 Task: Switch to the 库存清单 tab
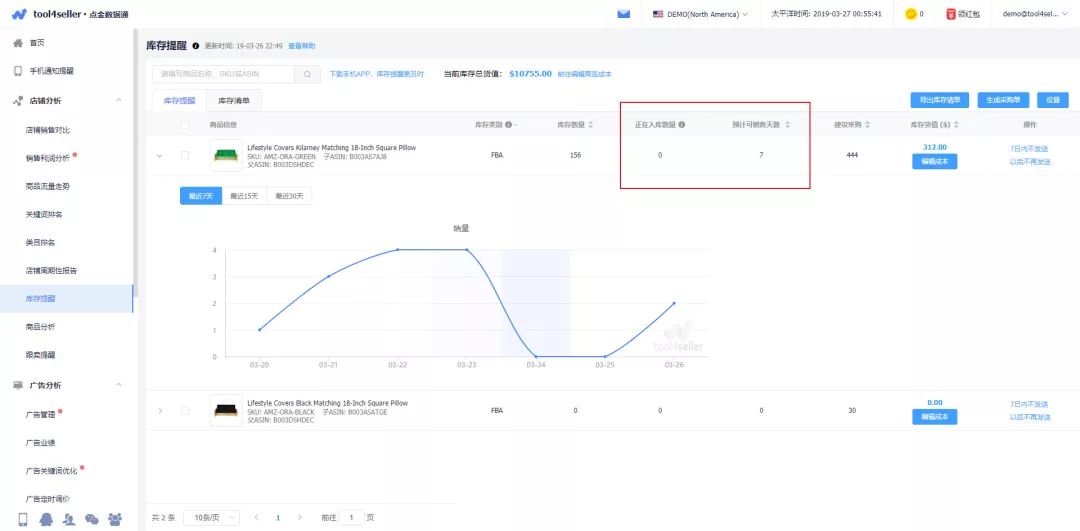pyautogui.click(x=234, y=101)
